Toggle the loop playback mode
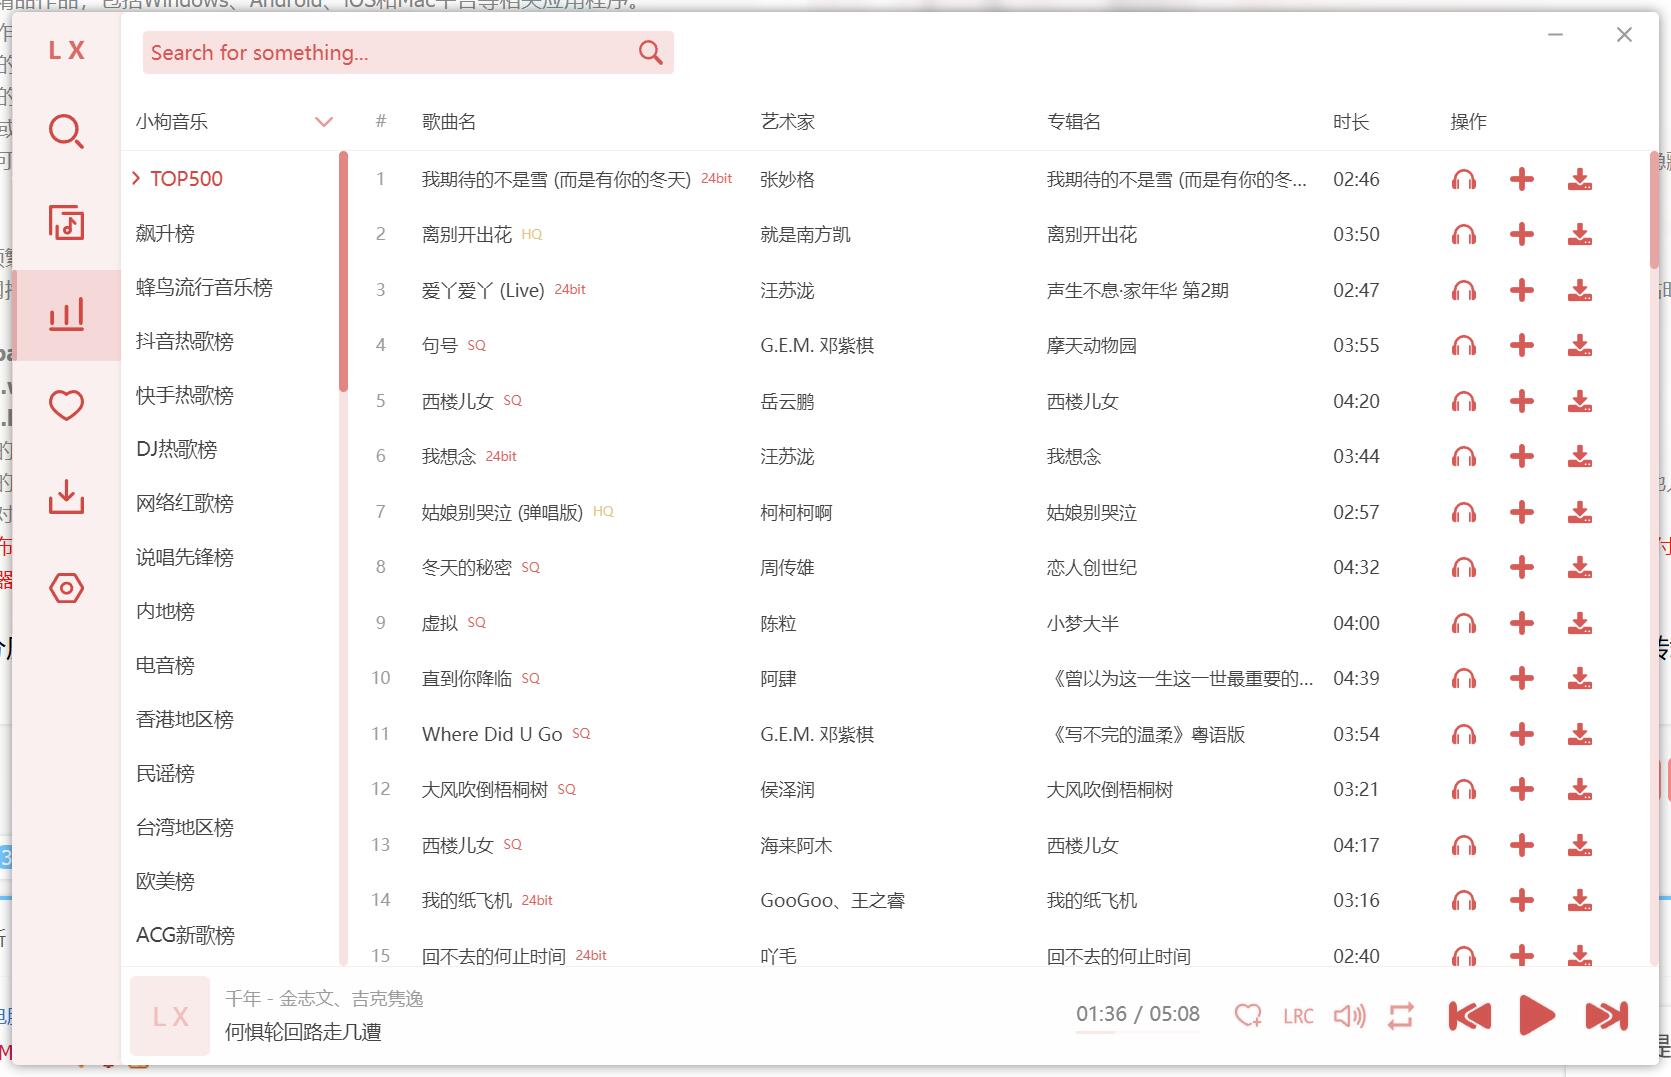 (x=1400, y=1016)
